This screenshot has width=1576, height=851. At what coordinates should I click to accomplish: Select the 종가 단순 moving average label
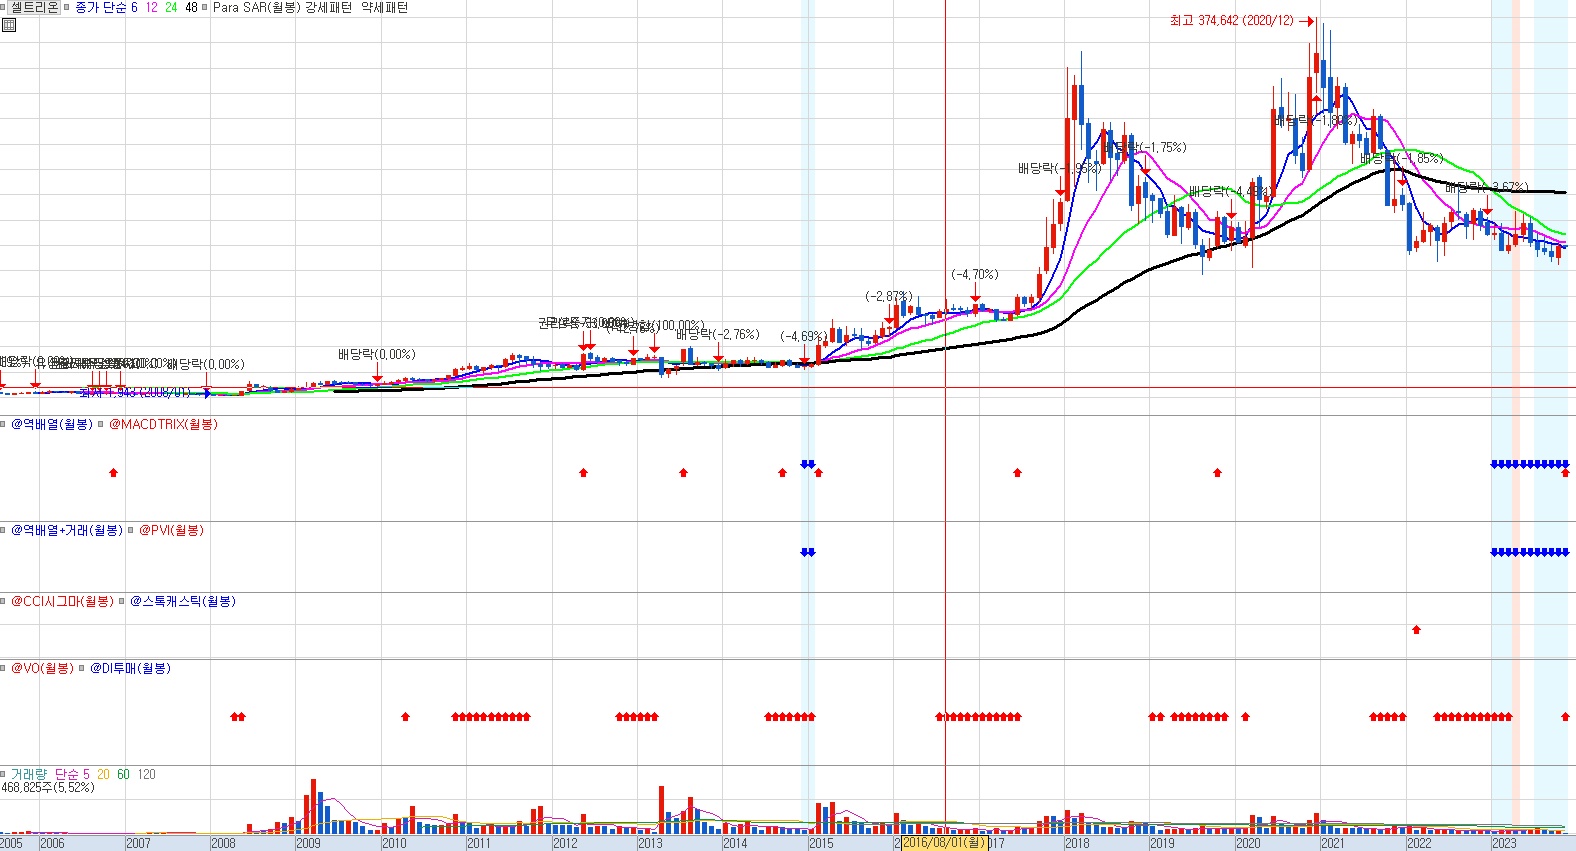pos(100,7)
